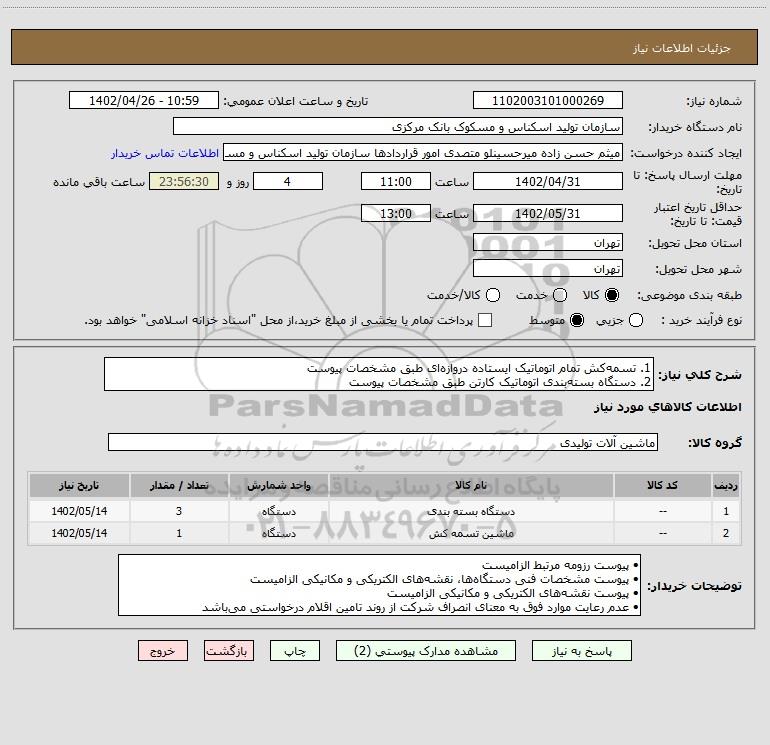Click the جزئیات اطلاعات نیاز header title

pyautogui.click(x=682, y=48)
